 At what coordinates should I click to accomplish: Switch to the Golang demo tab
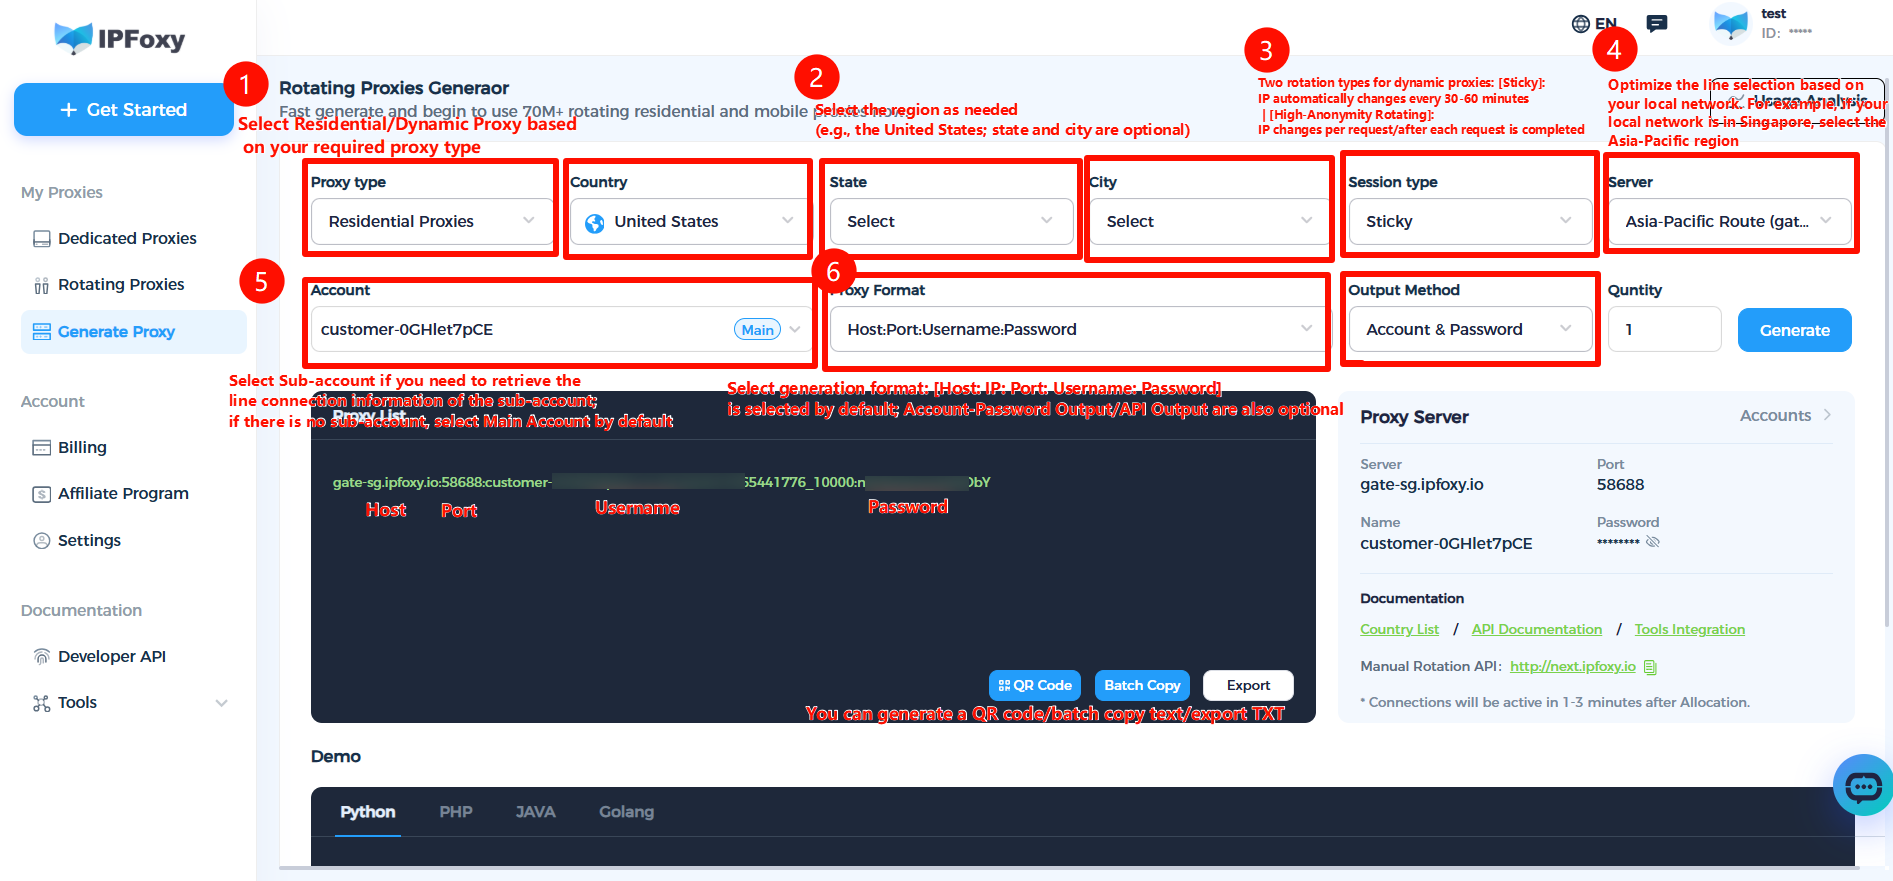[x=627, y=812]
